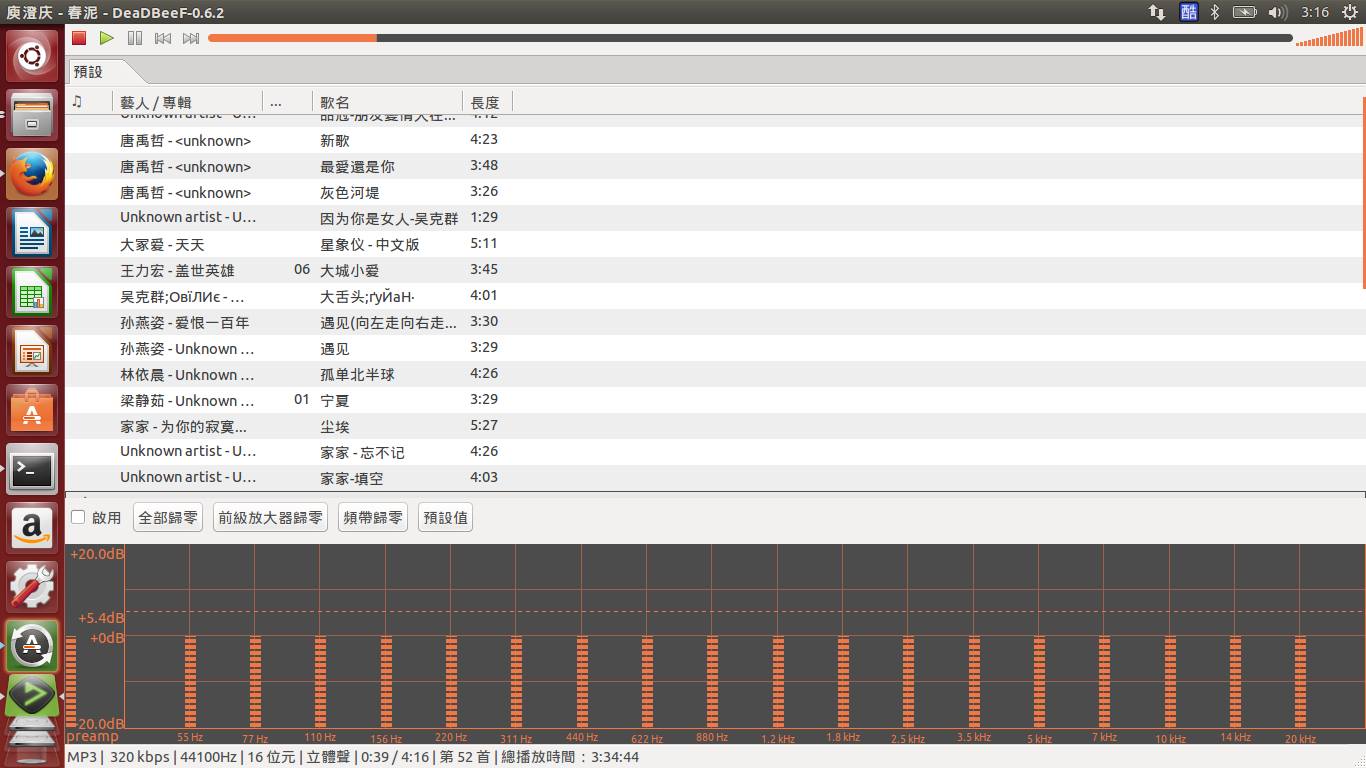Open LibreOffice Impress from launcher
Screen dimensions: 1366x768
pyautogui.click(x=32, y=351)
